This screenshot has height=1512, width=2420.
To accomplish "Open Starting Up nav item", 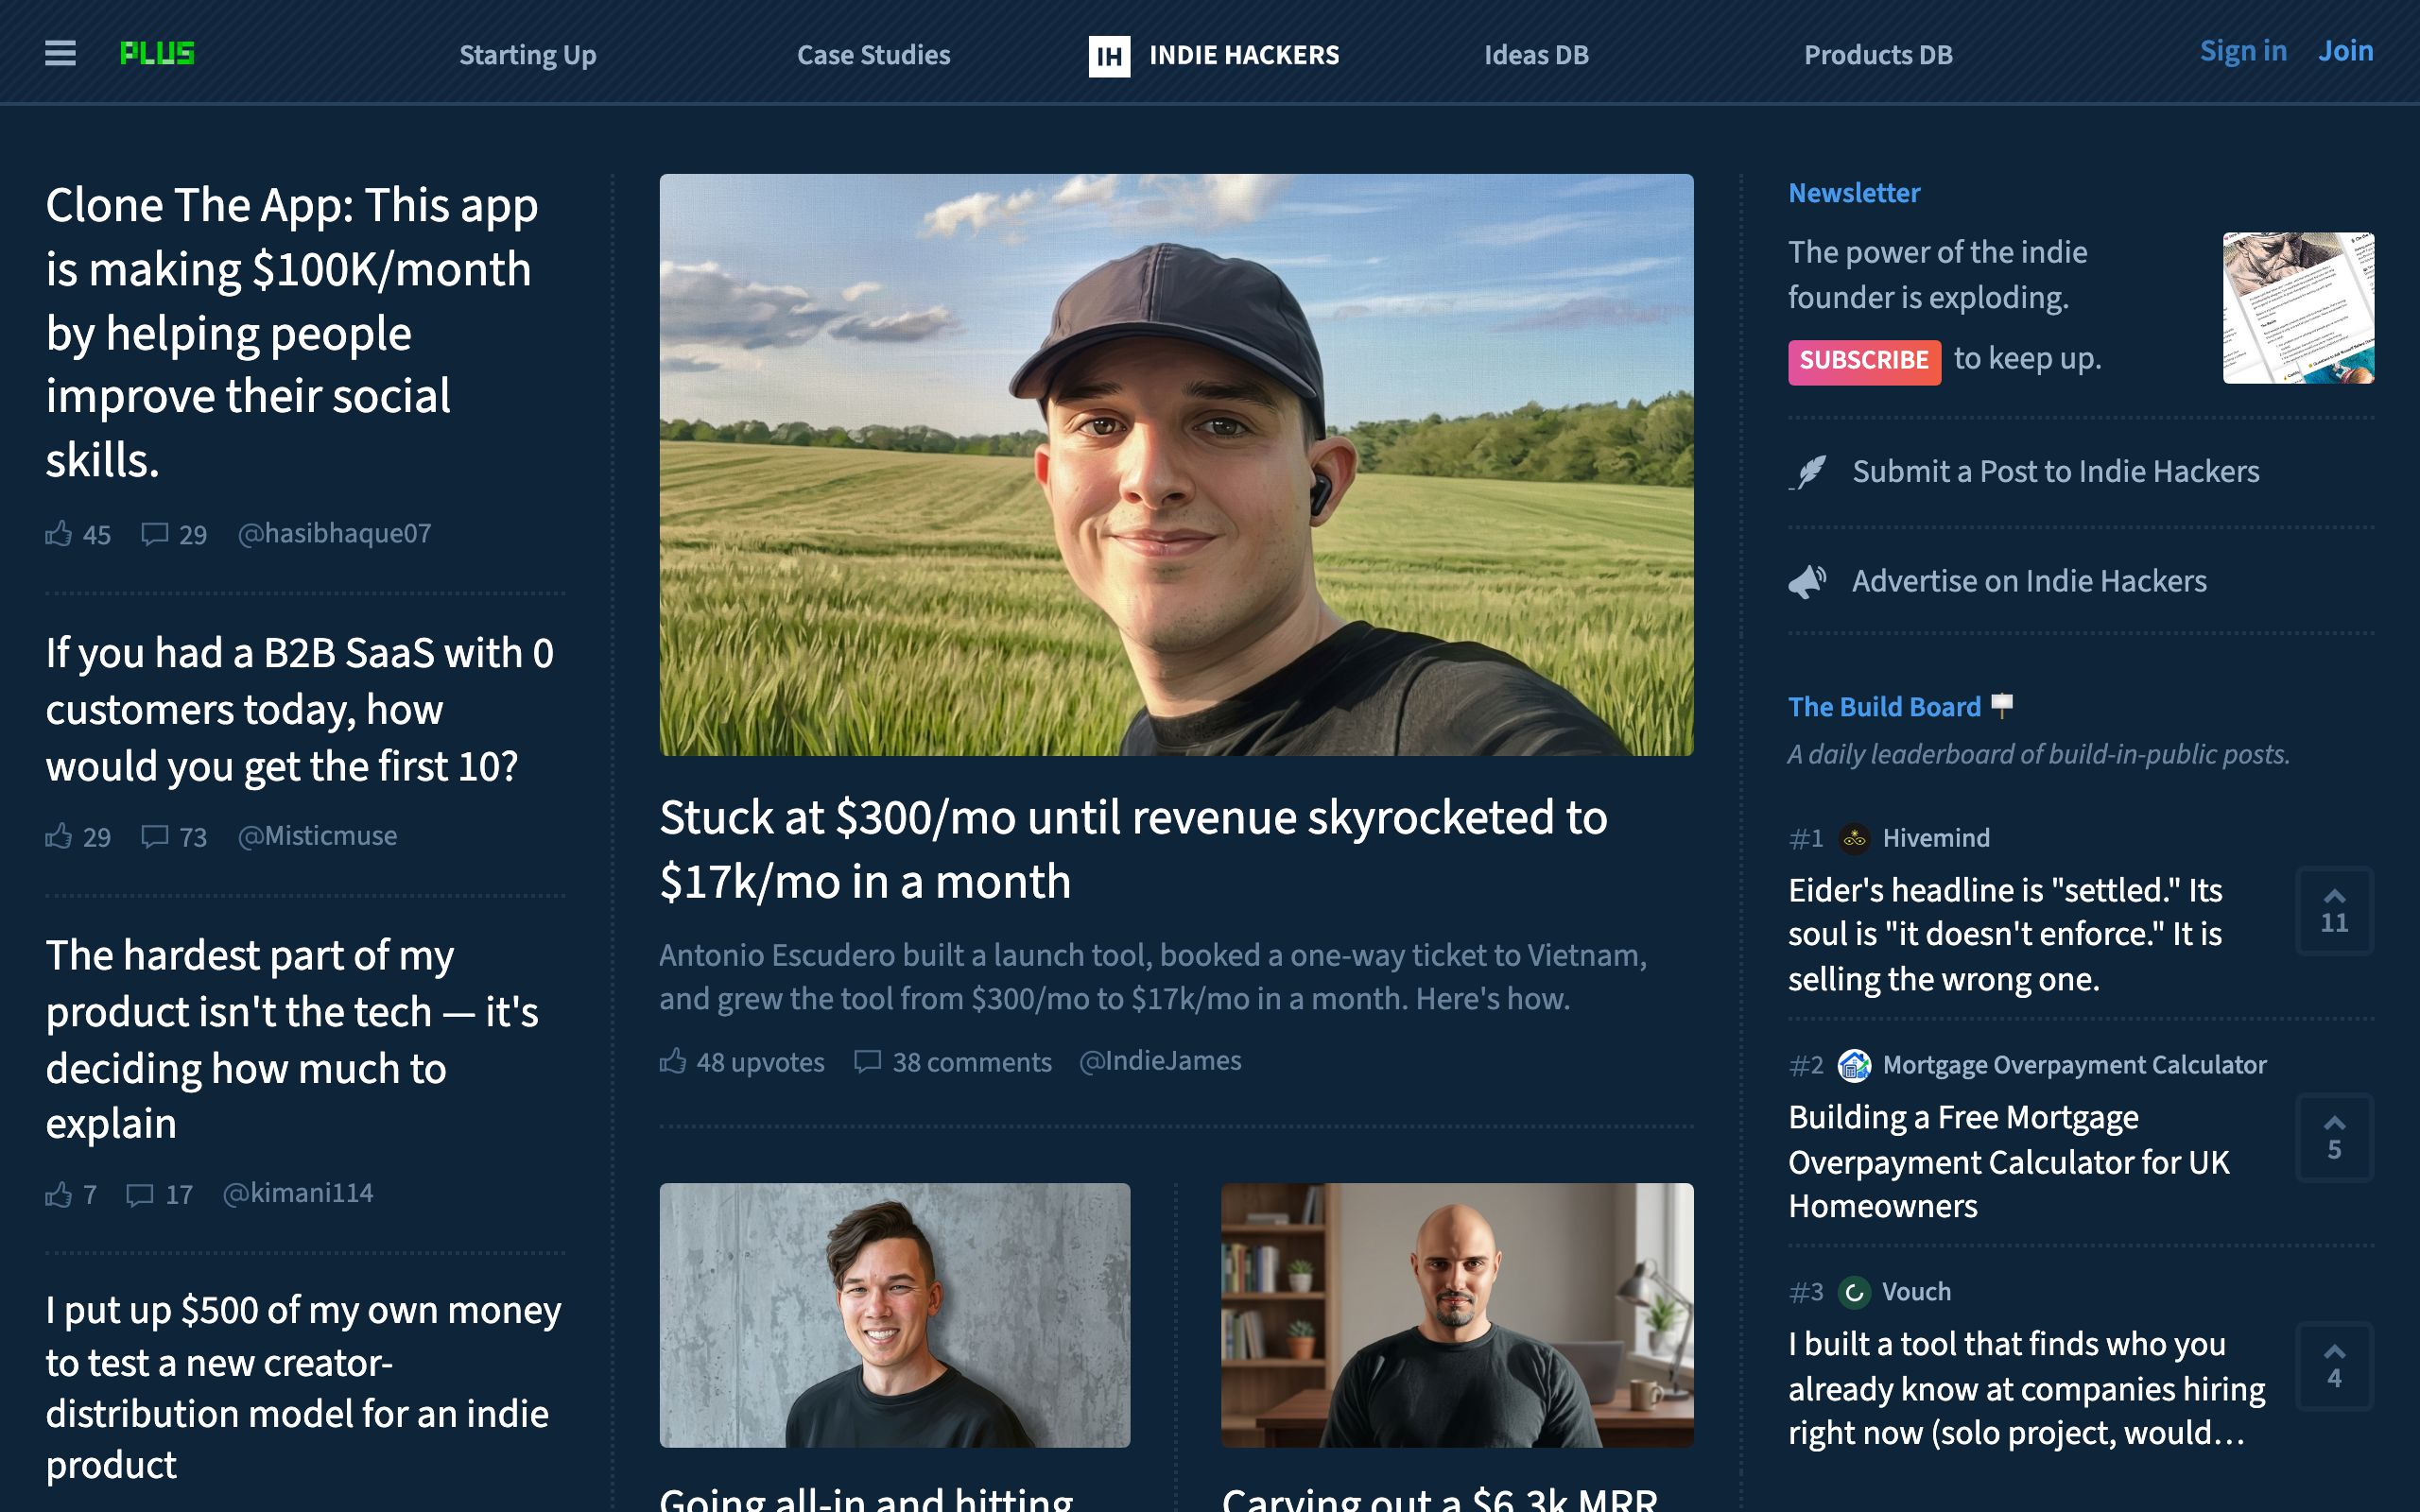I will [528, 55].
